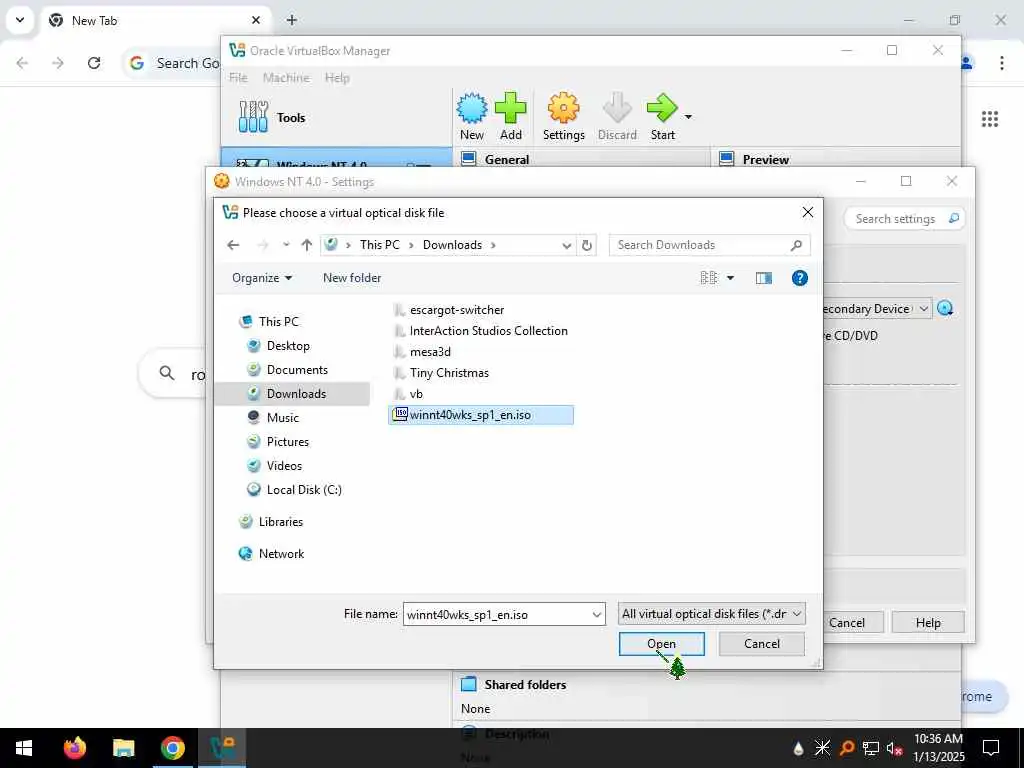Go back in the file dialog

(x=233, y=245)
